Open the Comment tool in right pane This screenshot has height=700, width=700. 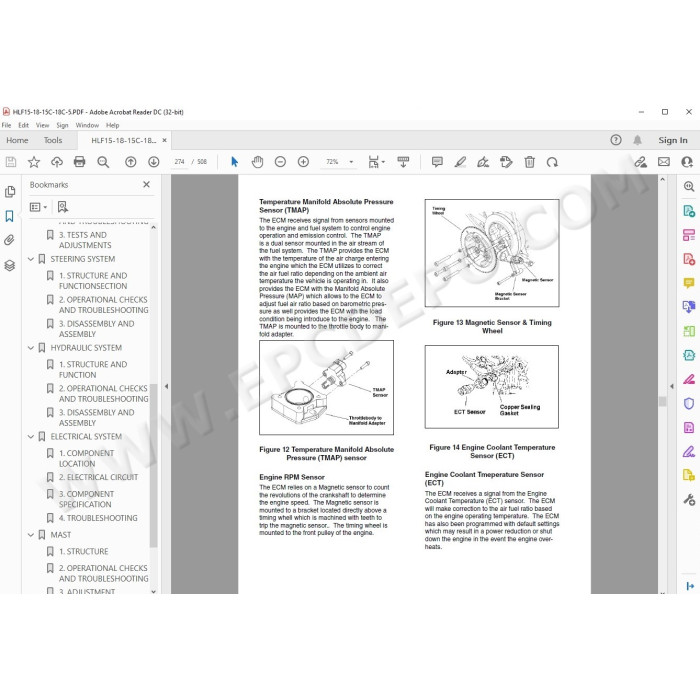click(689, 283)
